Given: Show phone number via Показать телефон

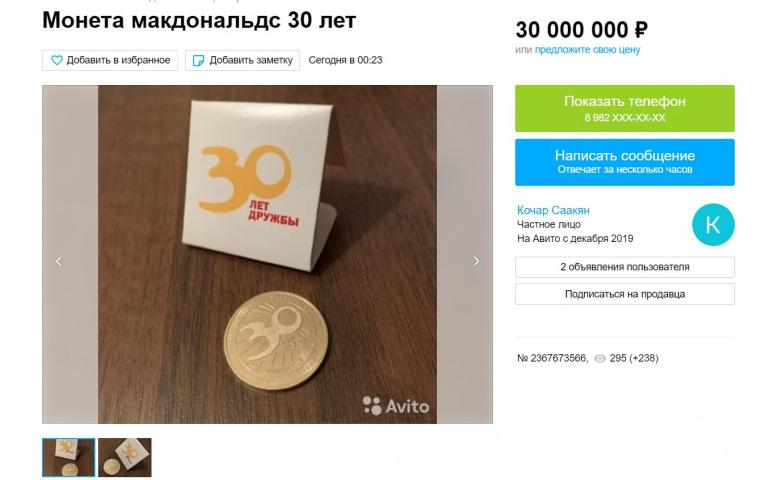Looking at the screenshot, I should point(625,109).
